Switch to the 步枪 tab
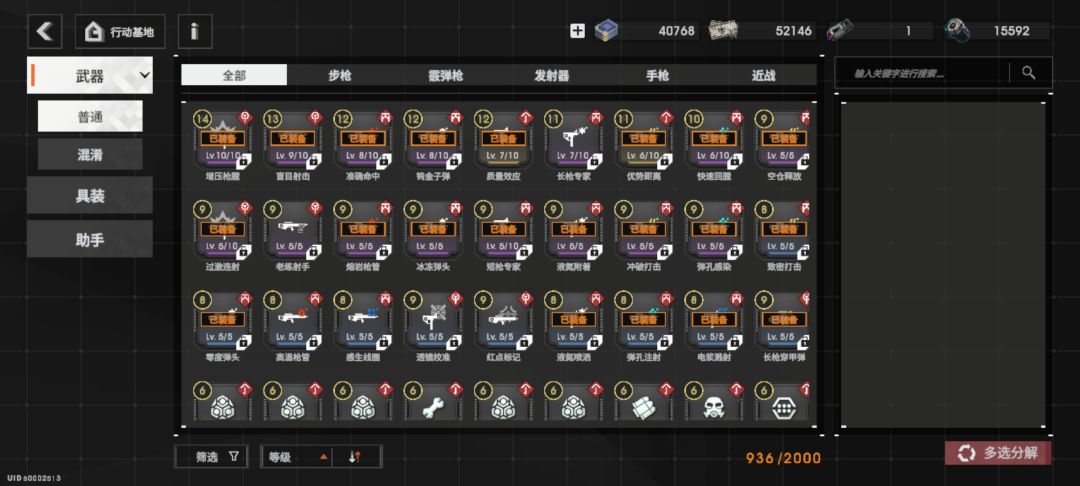Image resolution: width=1080 pixels, height=486 pixels. coord(340,75)
